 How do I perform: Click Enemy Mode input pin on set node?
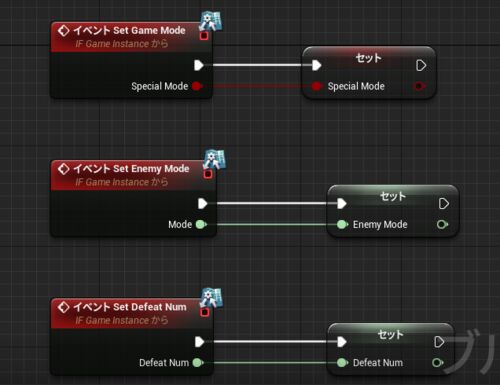tap(342, 224)
